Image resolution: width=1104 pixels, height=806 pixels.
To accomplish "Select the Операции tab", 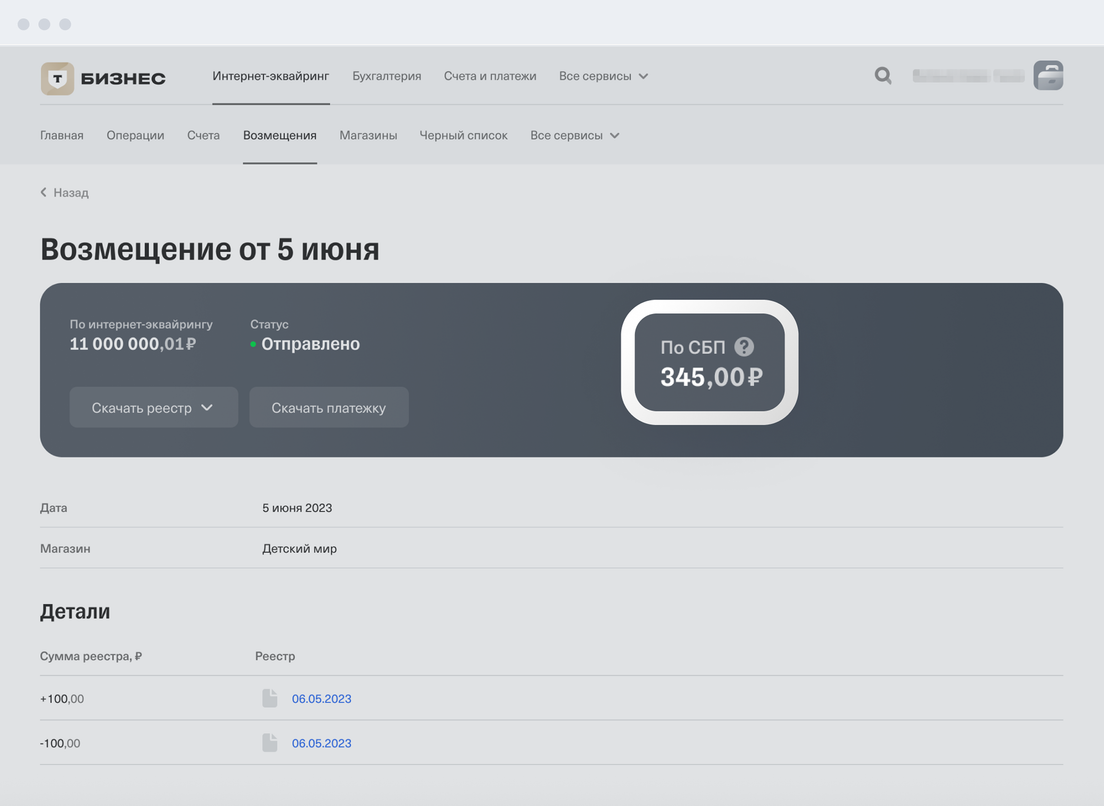I will pyautogui.click(x=135, y=135).
